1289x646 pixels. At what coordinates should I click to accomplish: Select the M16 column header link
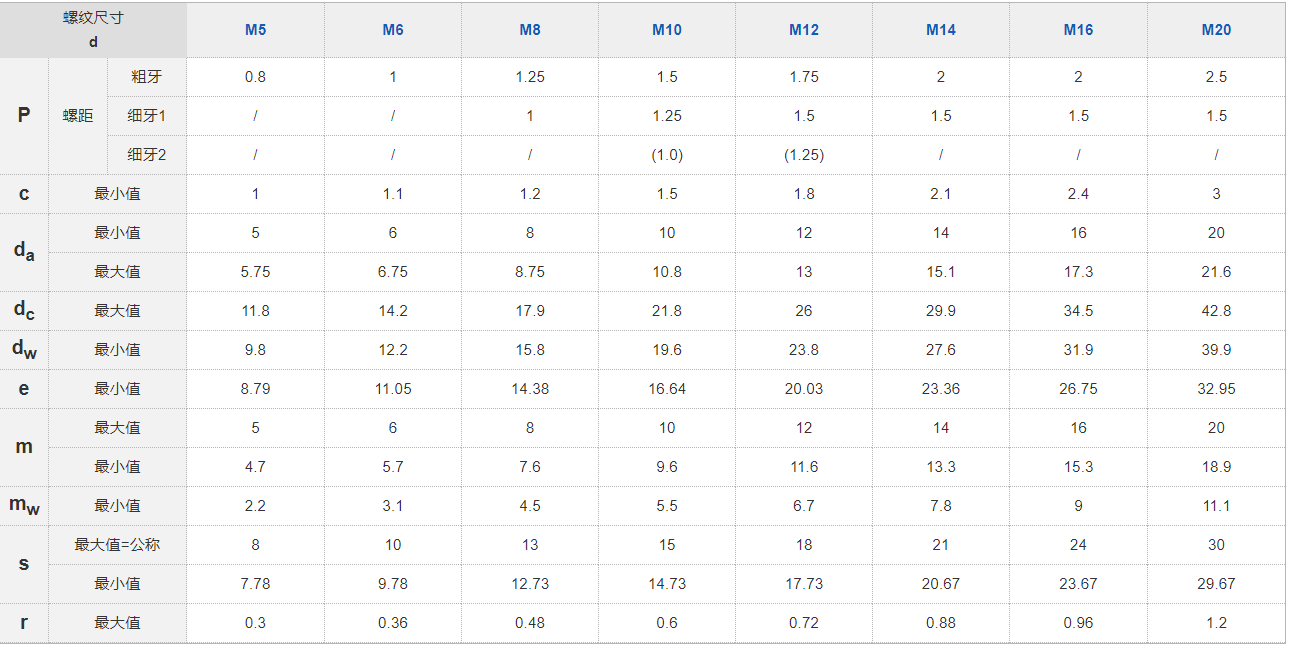coord(1078,30)
